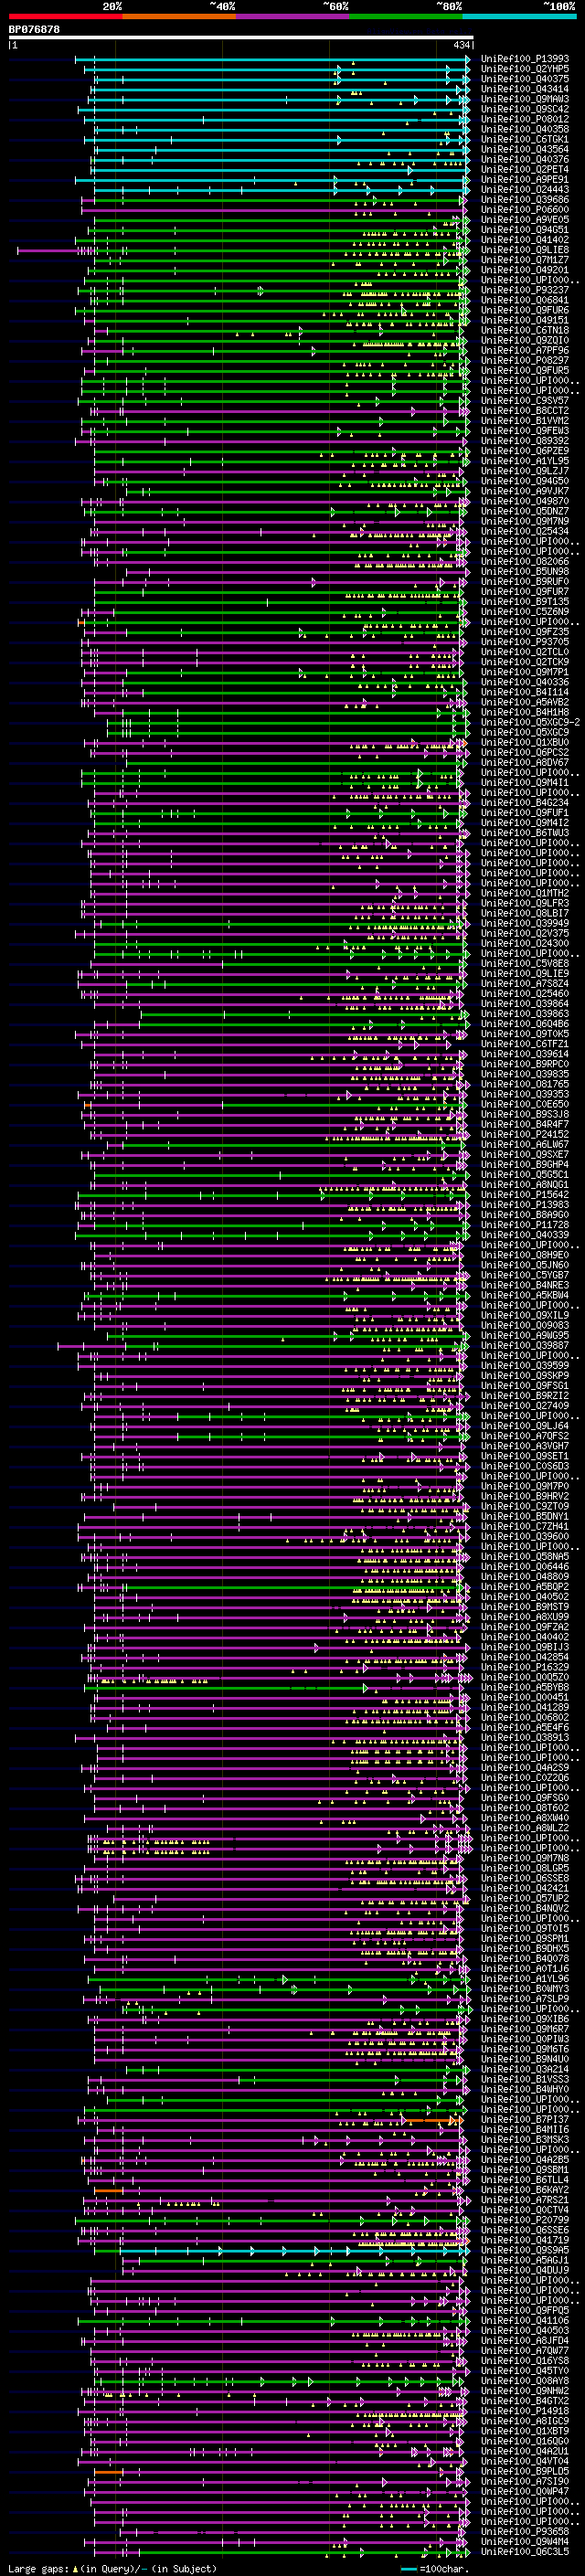Open the UniRef100_Q08AY8 hit
This screenshot has height=2576, width=585.
tap(525, 2380)
